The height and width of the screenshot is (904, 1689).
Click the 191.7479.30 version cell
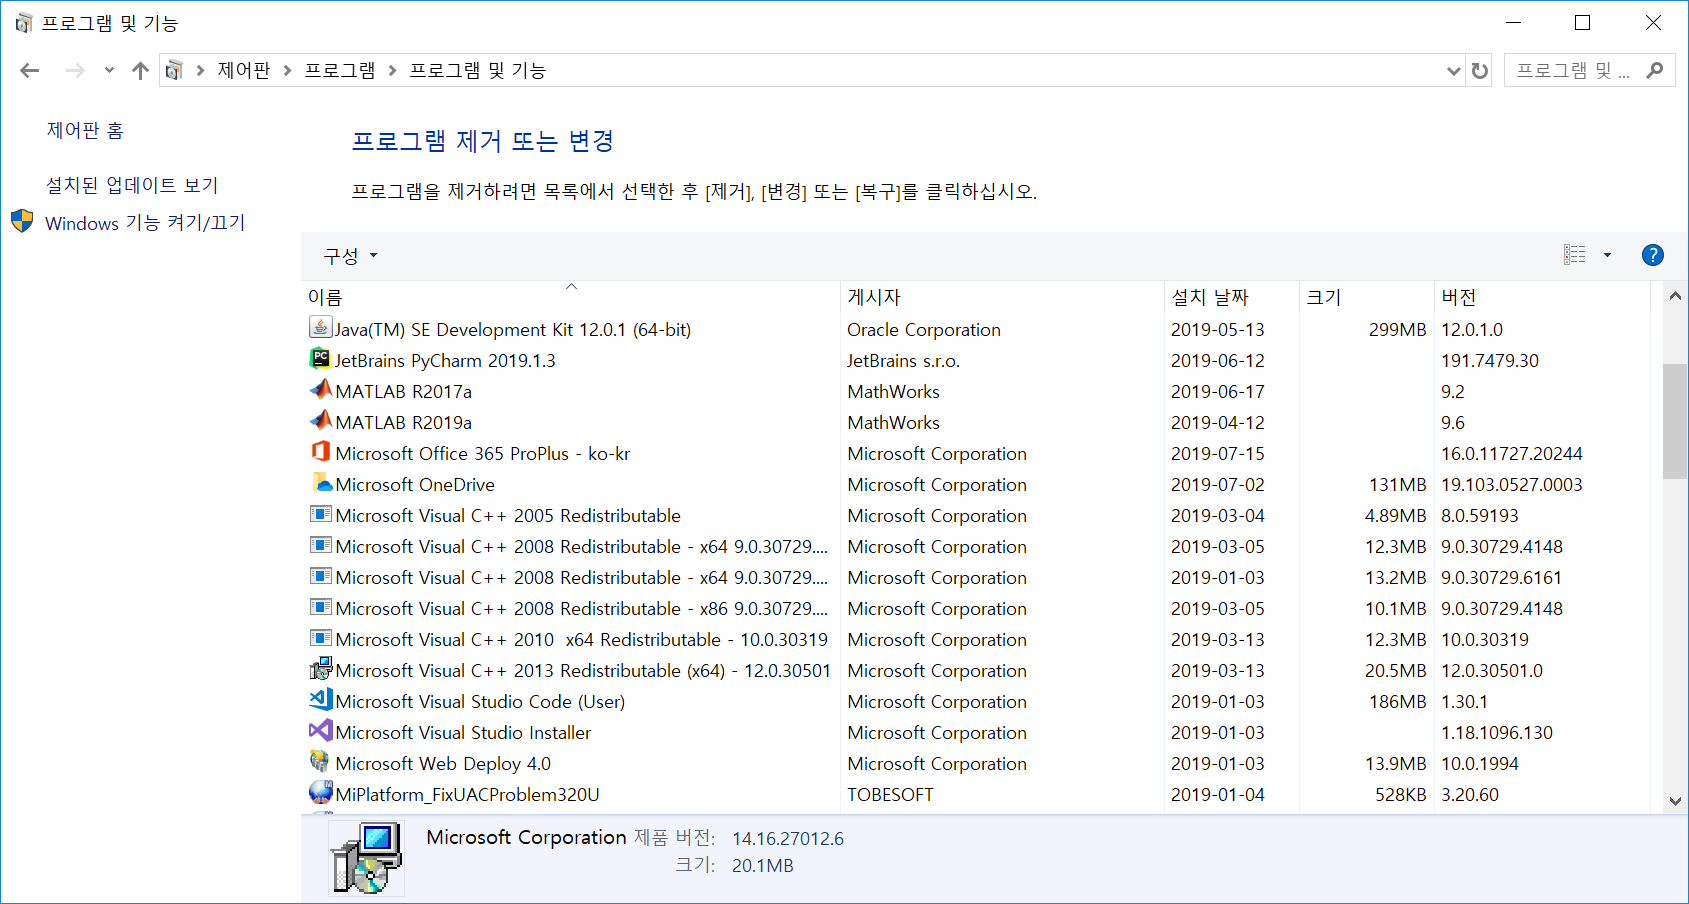point(1489,360)
